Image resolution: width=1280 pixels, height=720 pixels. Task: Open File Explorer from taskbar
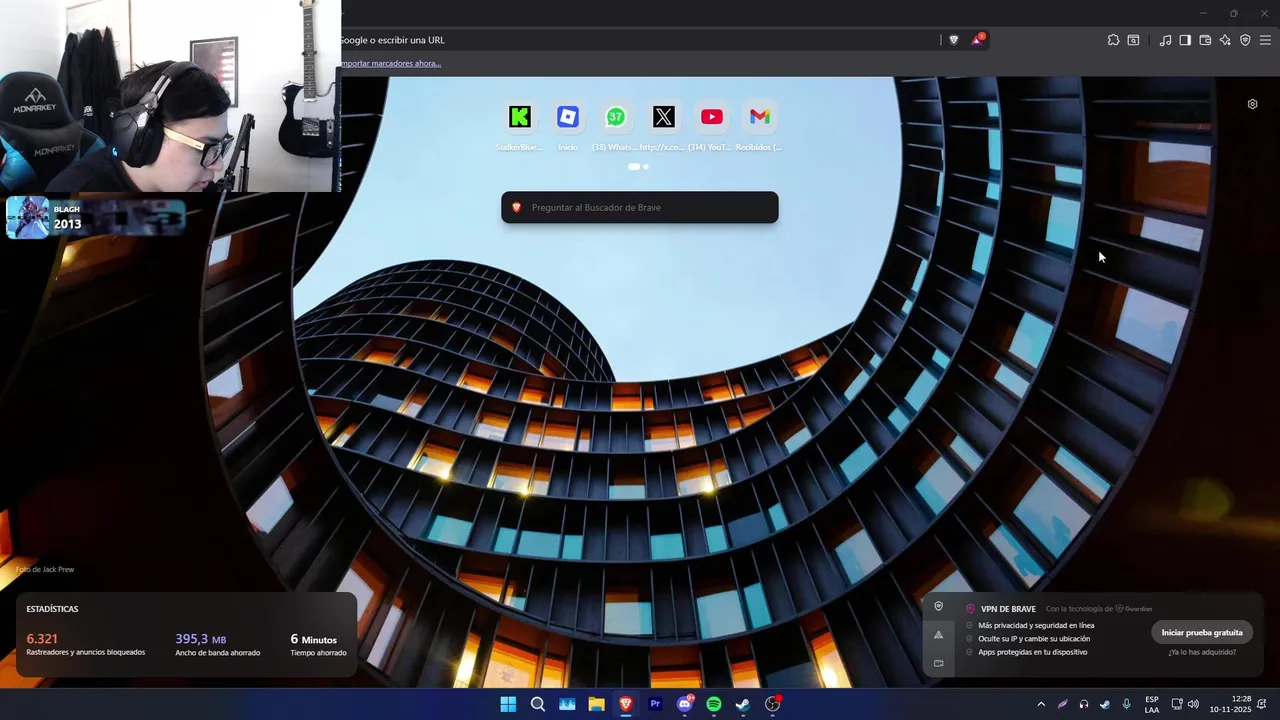[596, 704]
